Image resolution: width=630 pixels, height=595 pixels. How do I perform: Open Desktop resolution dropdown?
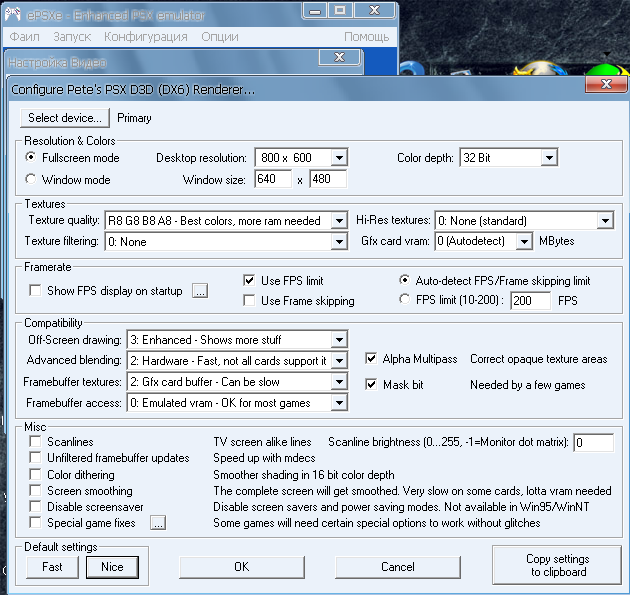339,157
